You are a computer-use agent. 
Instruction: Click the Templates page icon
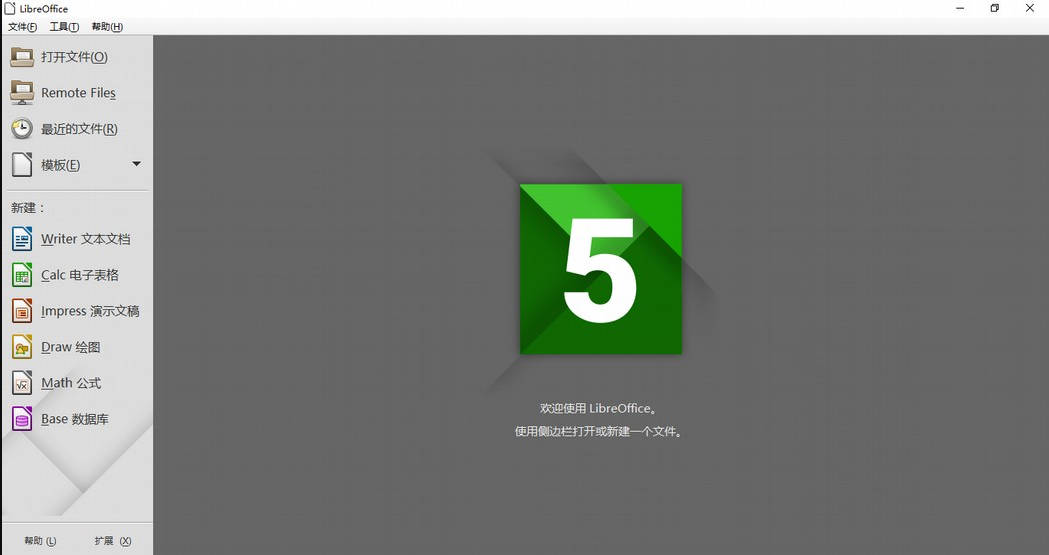tap(22, 165)
